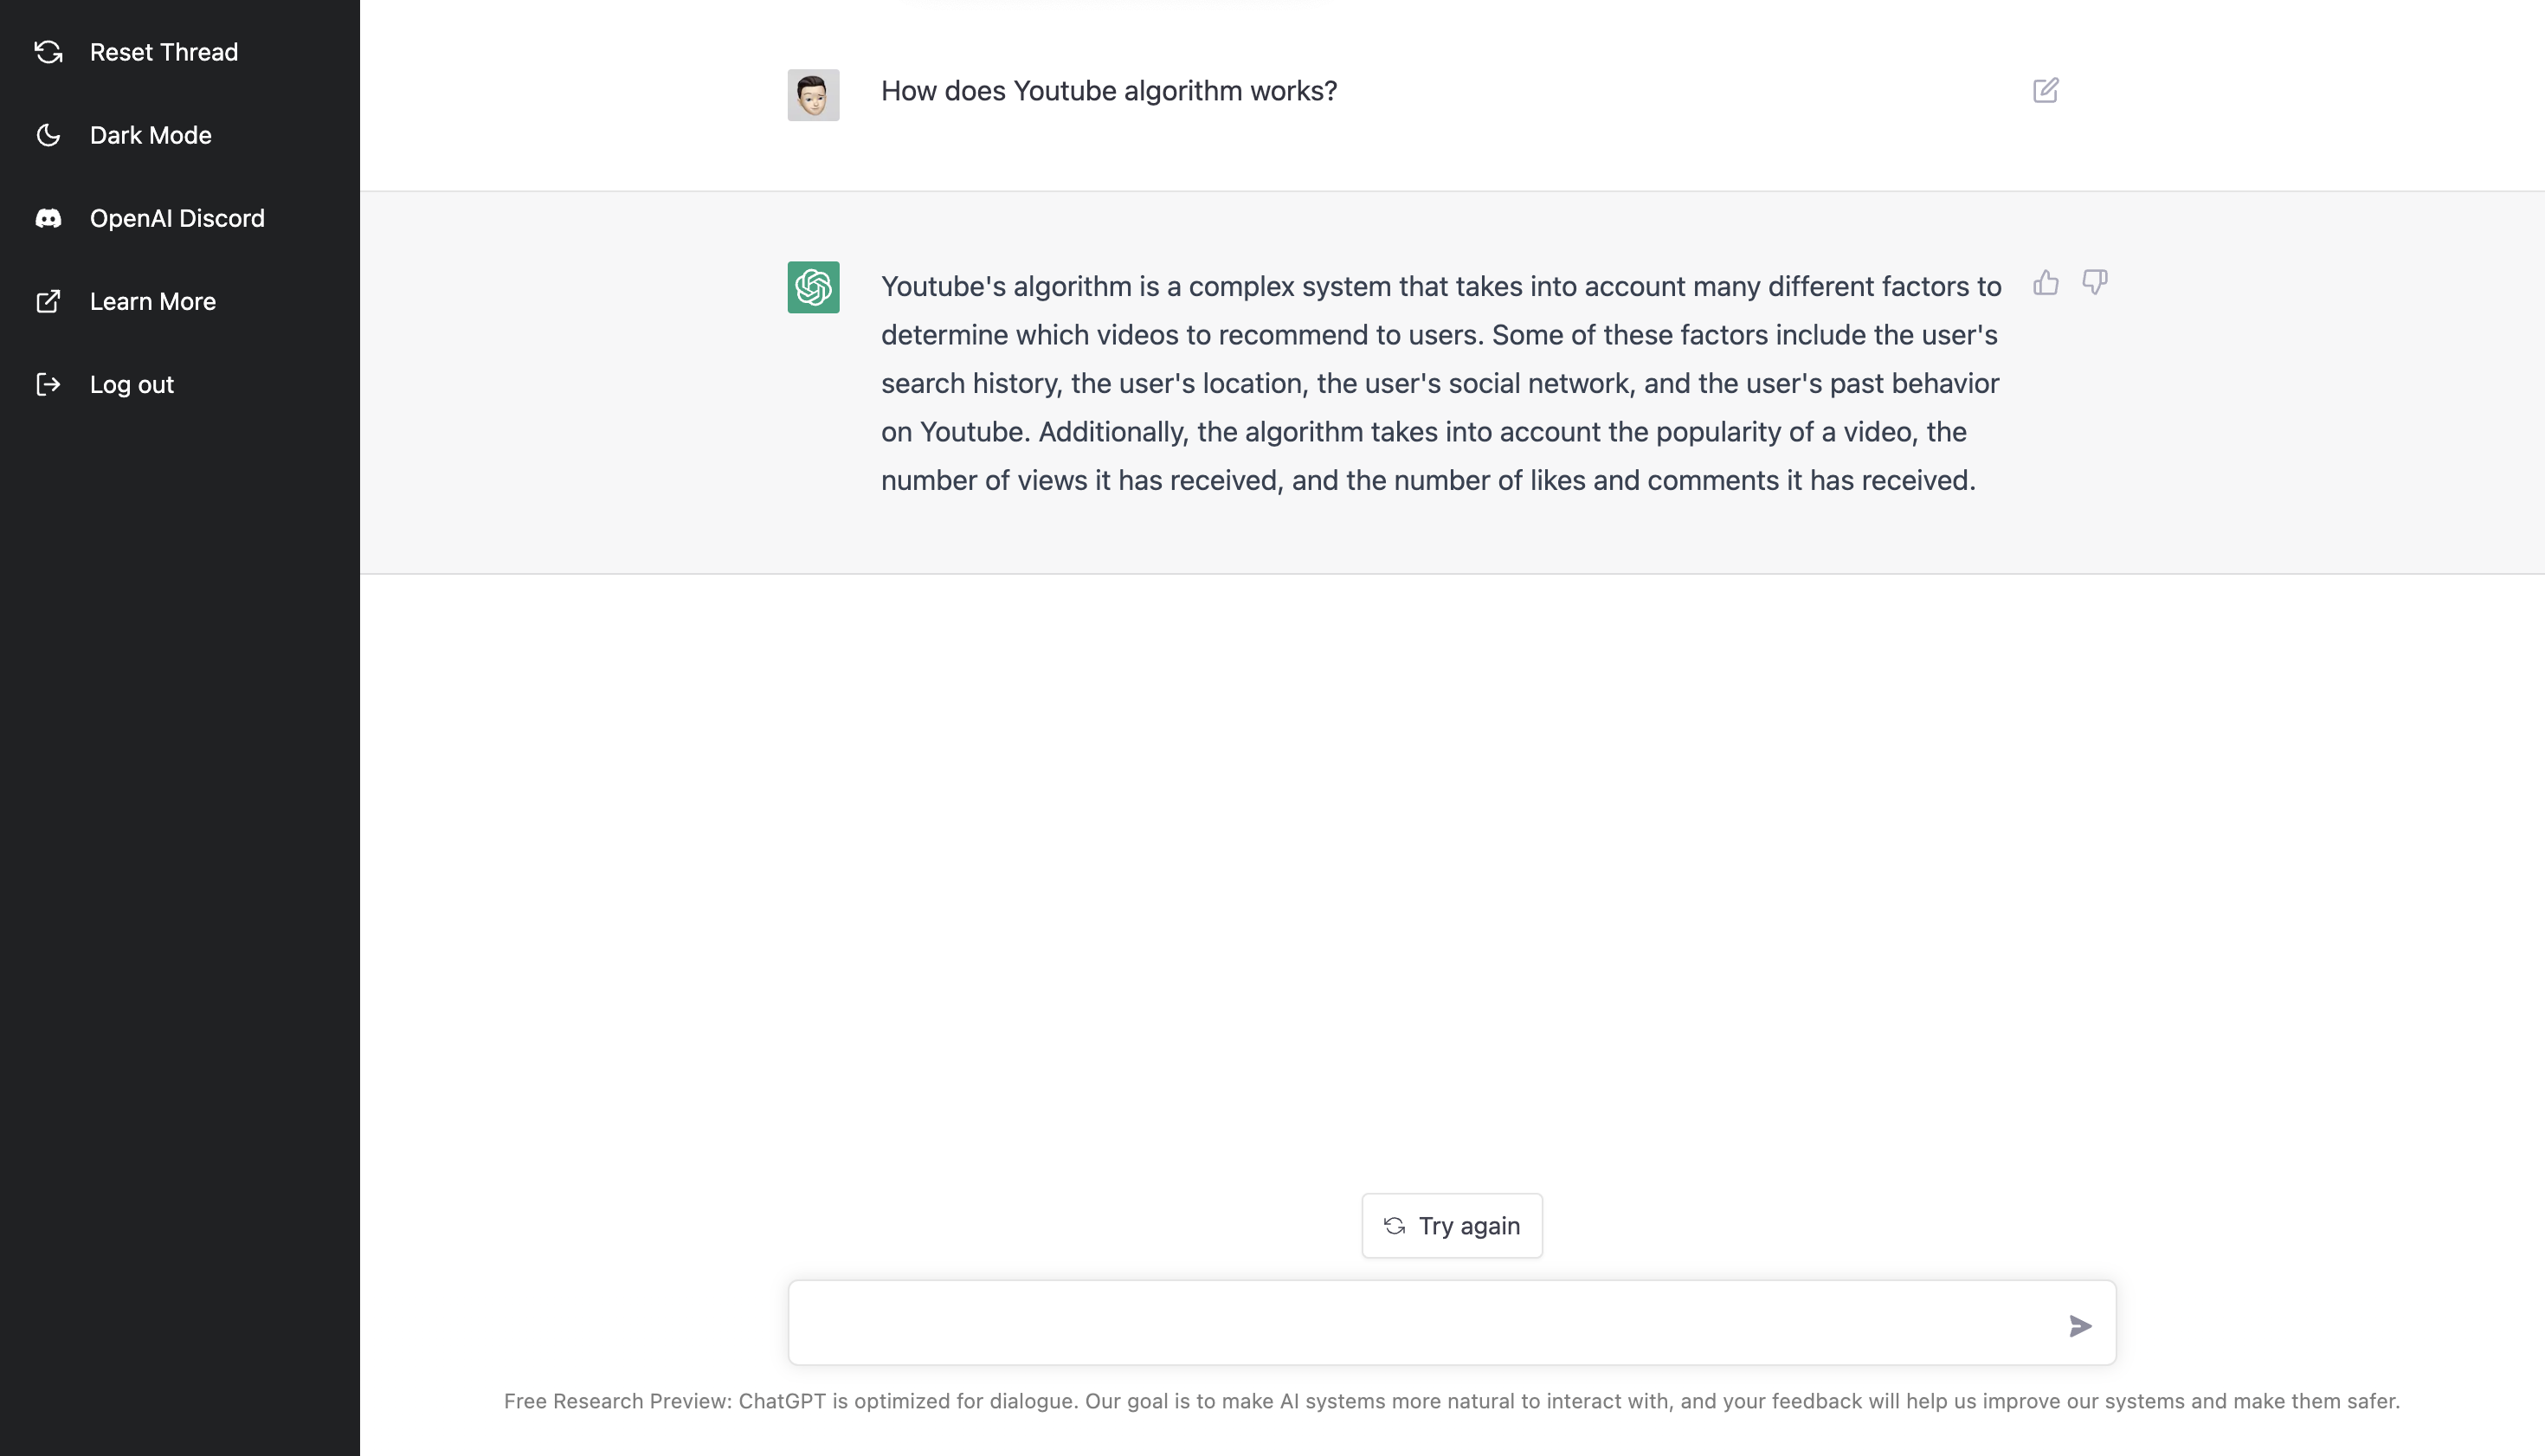Select the Log out option
Viewport: 2545px width, 1456px height.
click(132, 384)
